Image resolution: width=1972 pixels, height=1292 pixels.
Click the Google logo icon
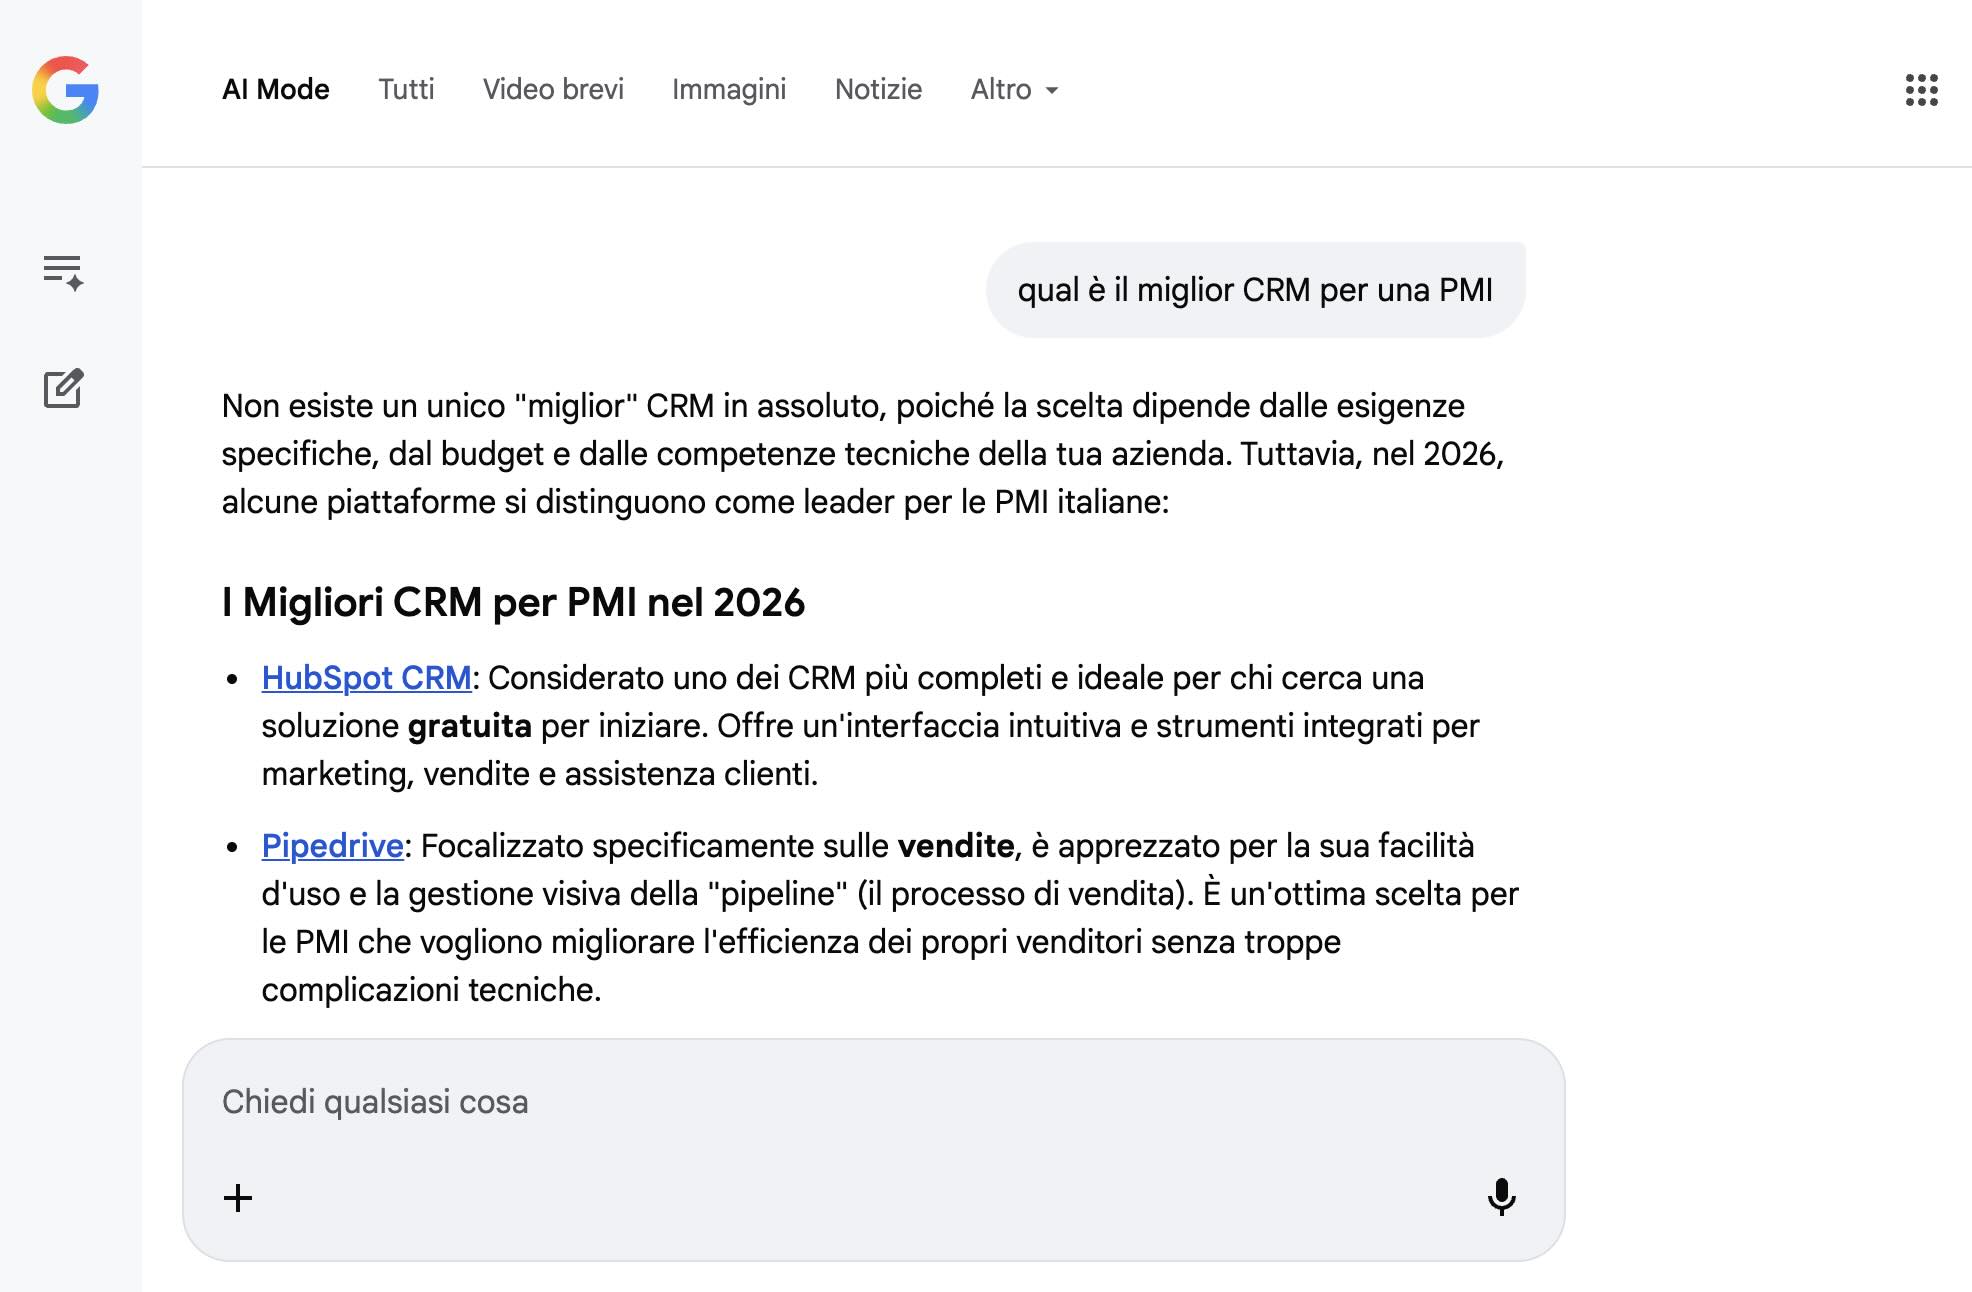[65, 90]
